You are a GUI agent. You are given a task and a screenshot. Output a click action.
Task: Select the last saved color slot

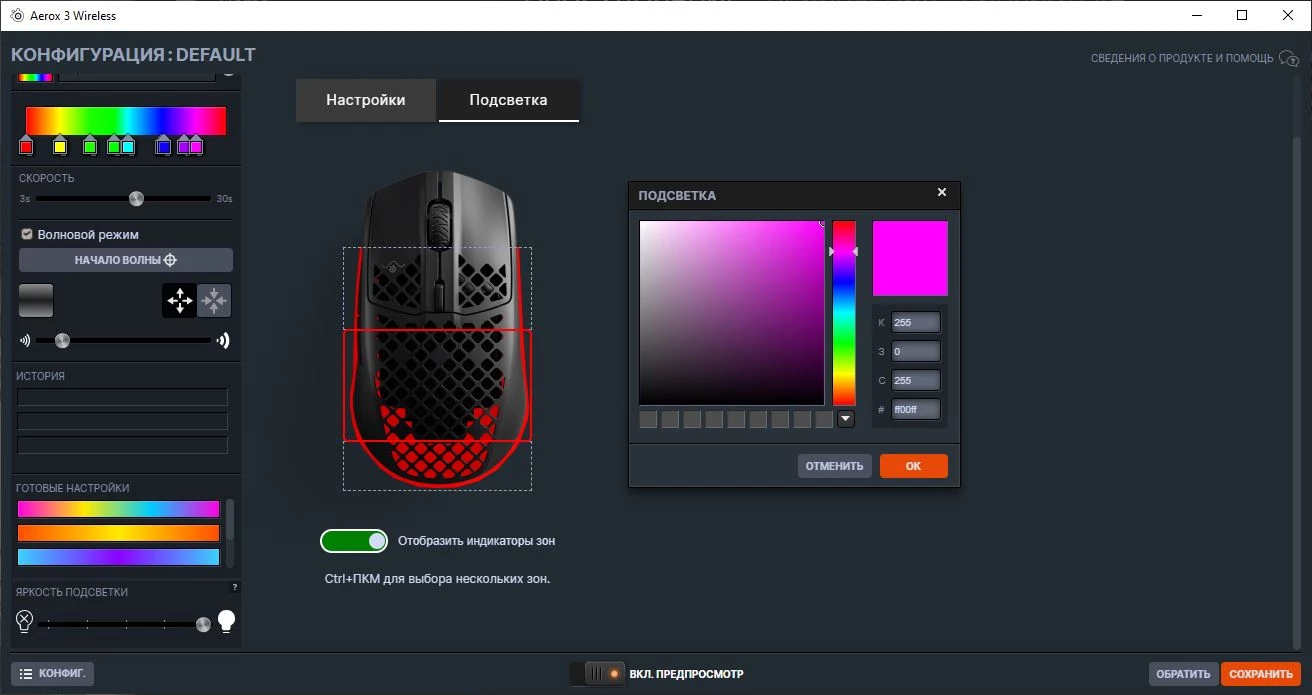coord(824,419)
